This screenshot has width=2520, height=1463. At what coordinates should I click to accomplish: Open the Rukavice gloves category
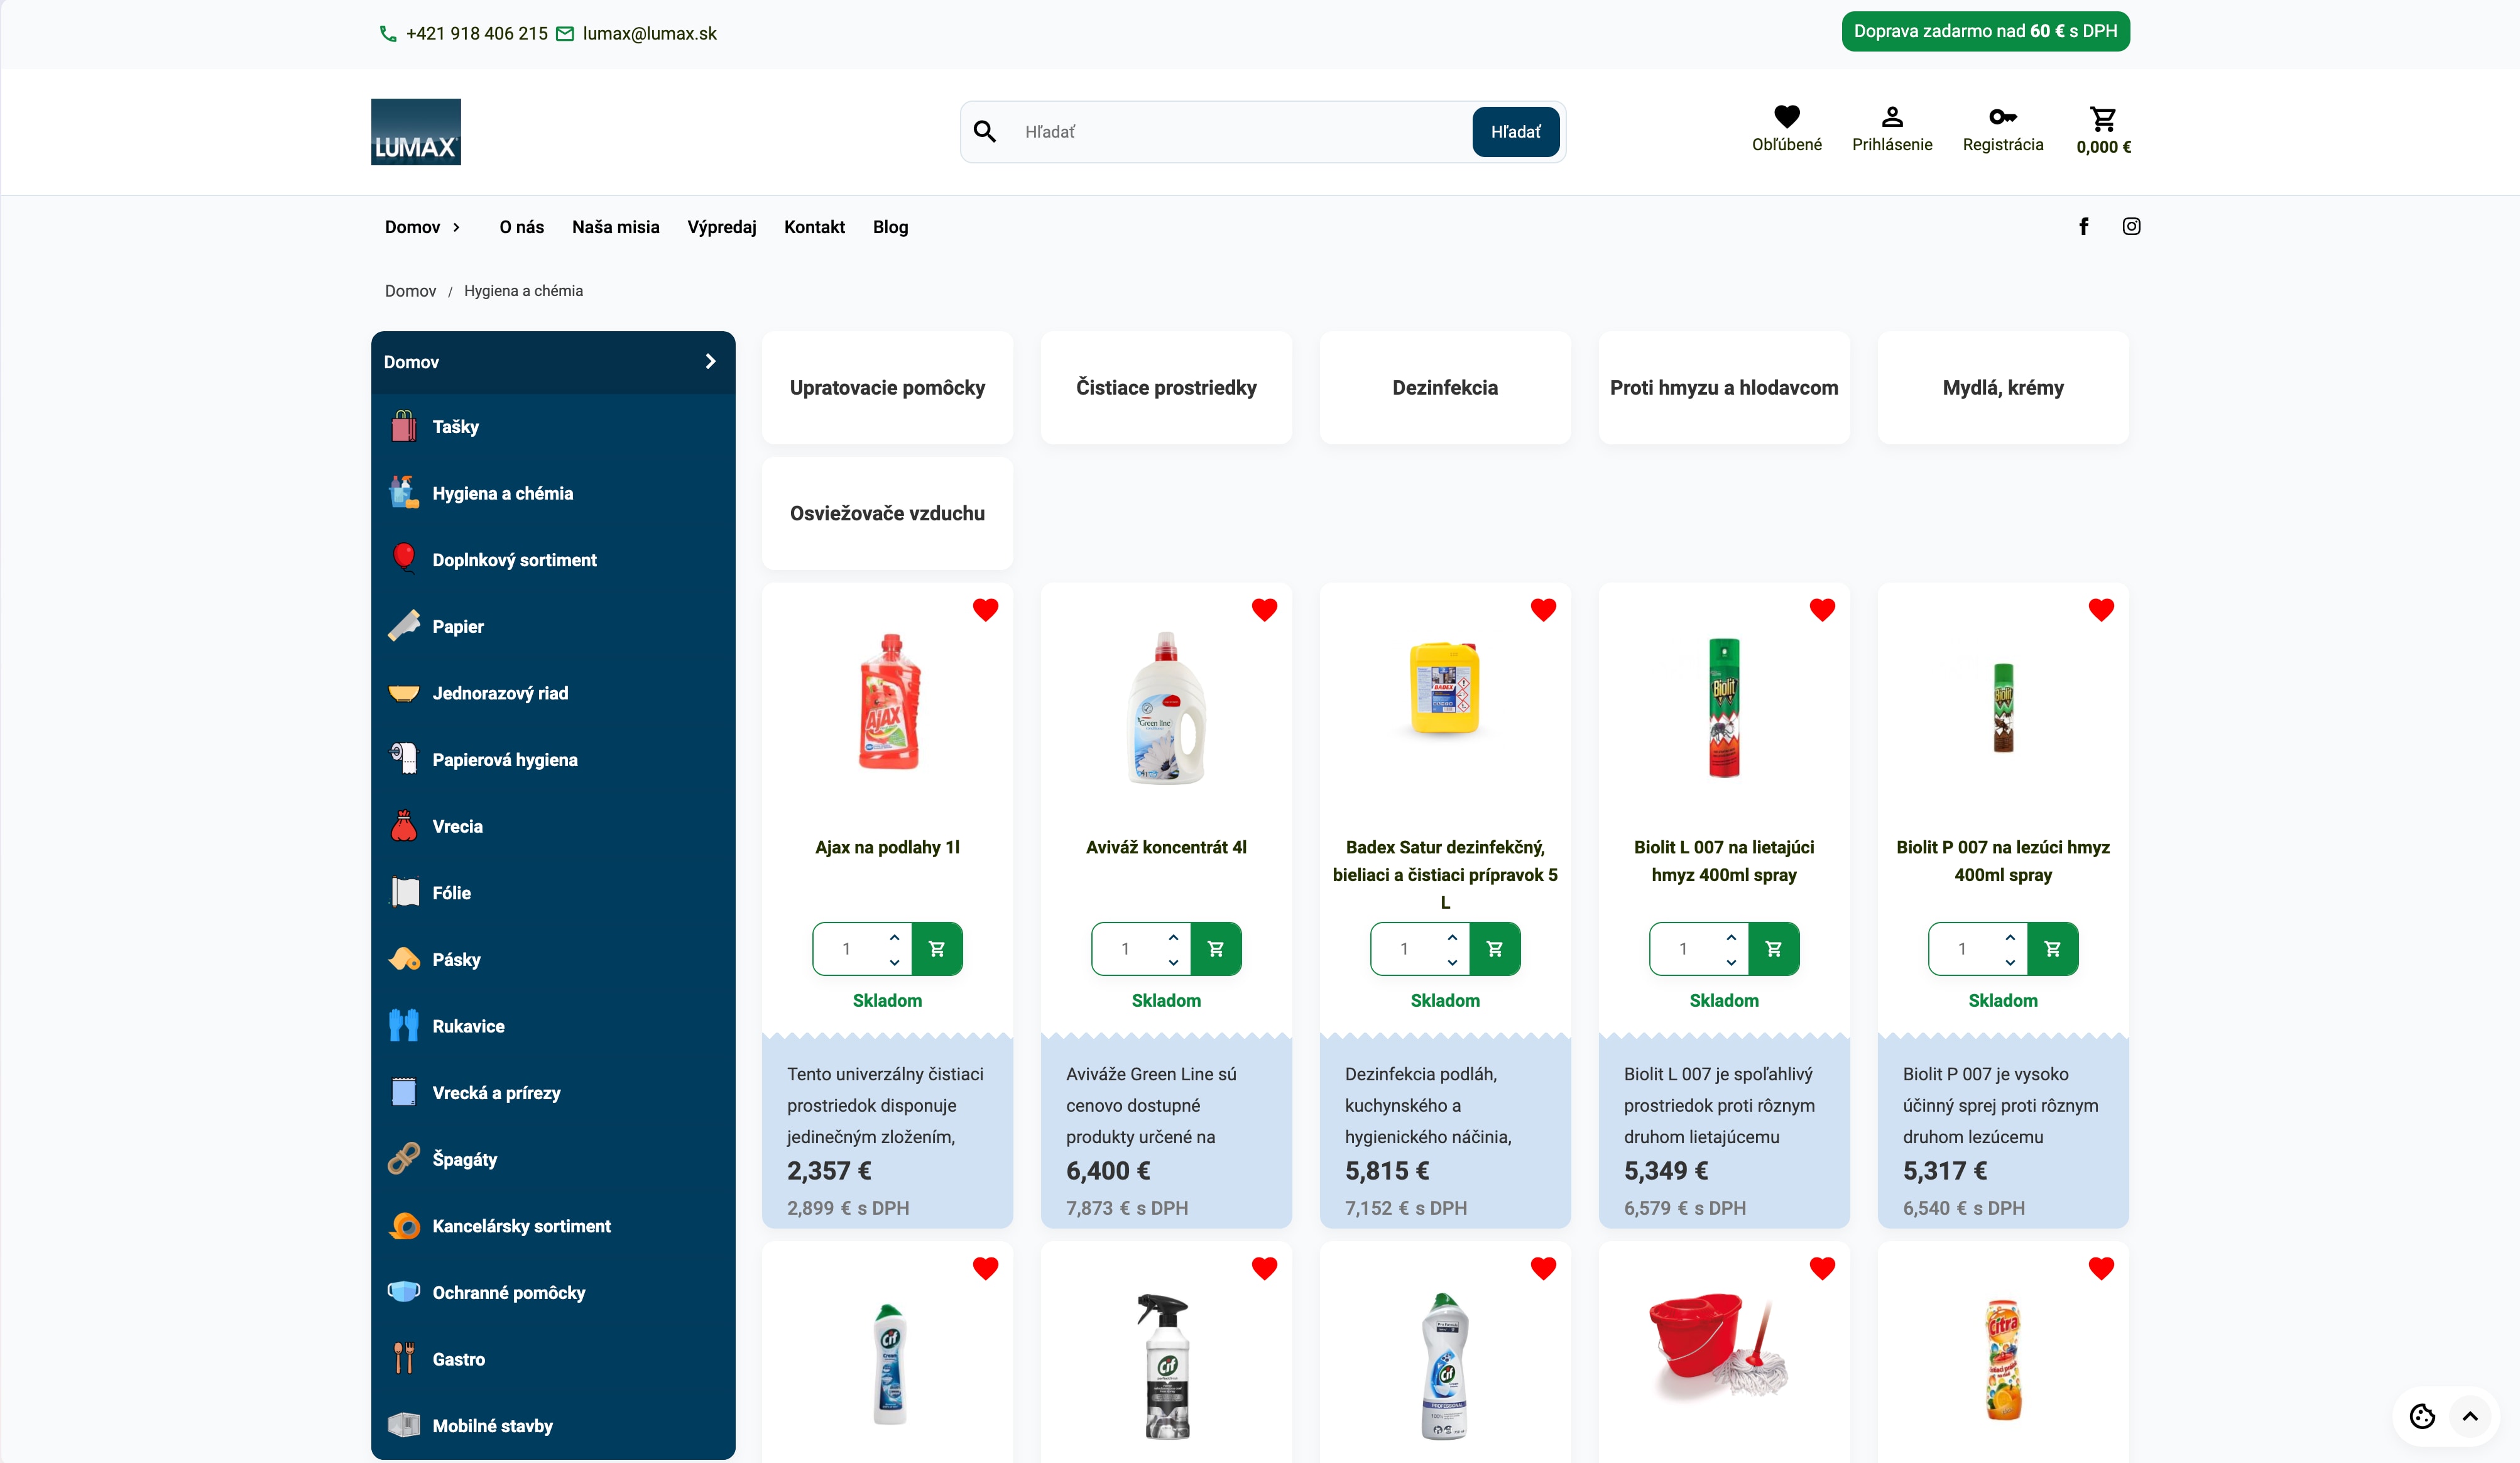553,1026
